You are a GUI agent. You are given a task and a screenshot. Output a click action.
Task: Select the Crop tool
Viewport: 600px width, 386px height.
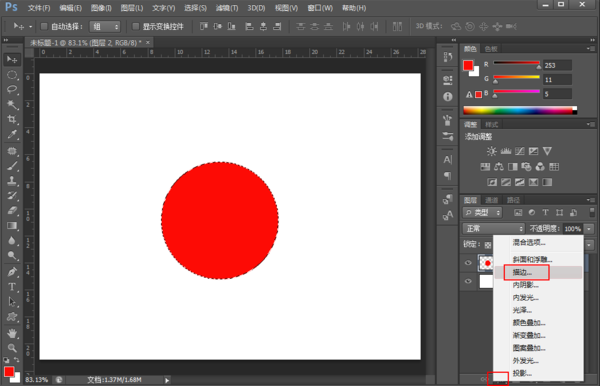(x=12, y=119)
